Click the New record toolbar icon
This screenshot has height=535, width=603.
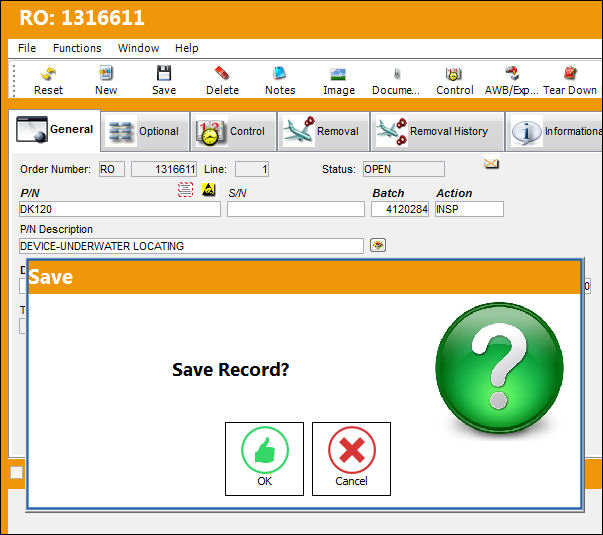[106, 81]
